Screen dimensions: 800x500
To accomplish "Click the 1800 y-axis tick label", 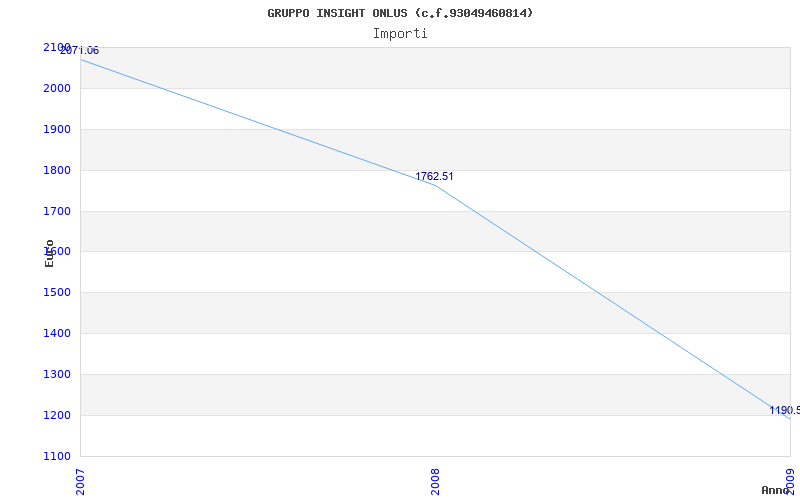I will 57,170.
